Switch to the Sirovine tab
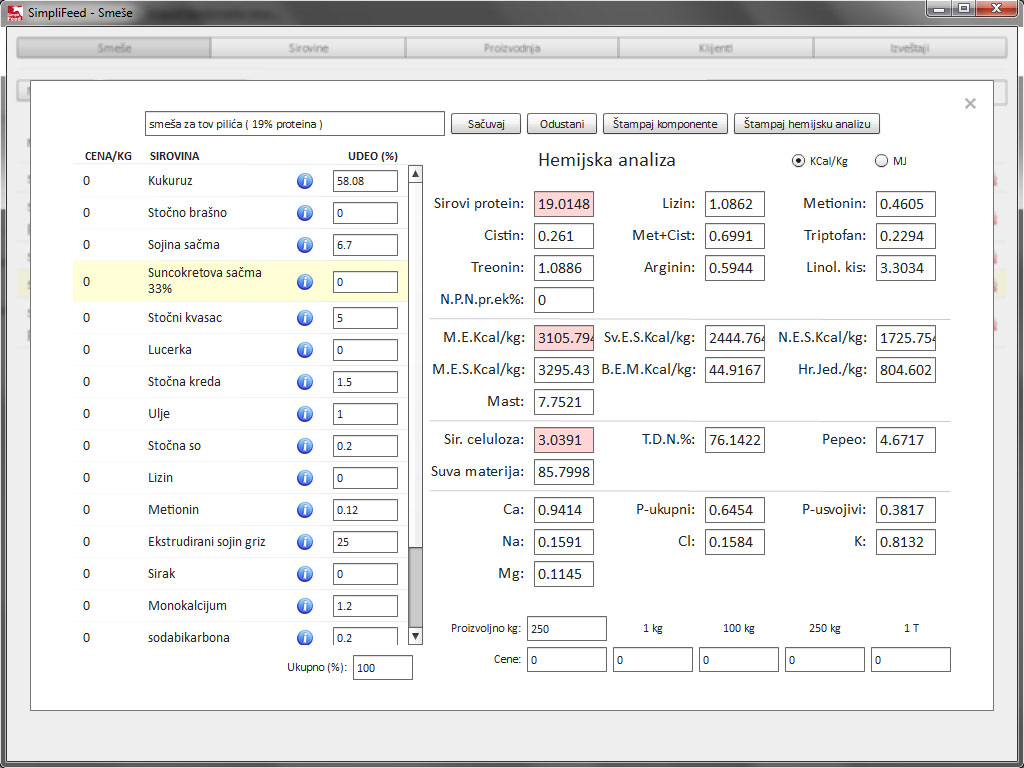Image resolution: width=1024 pixels, height=768 pixels. (308, 48)
